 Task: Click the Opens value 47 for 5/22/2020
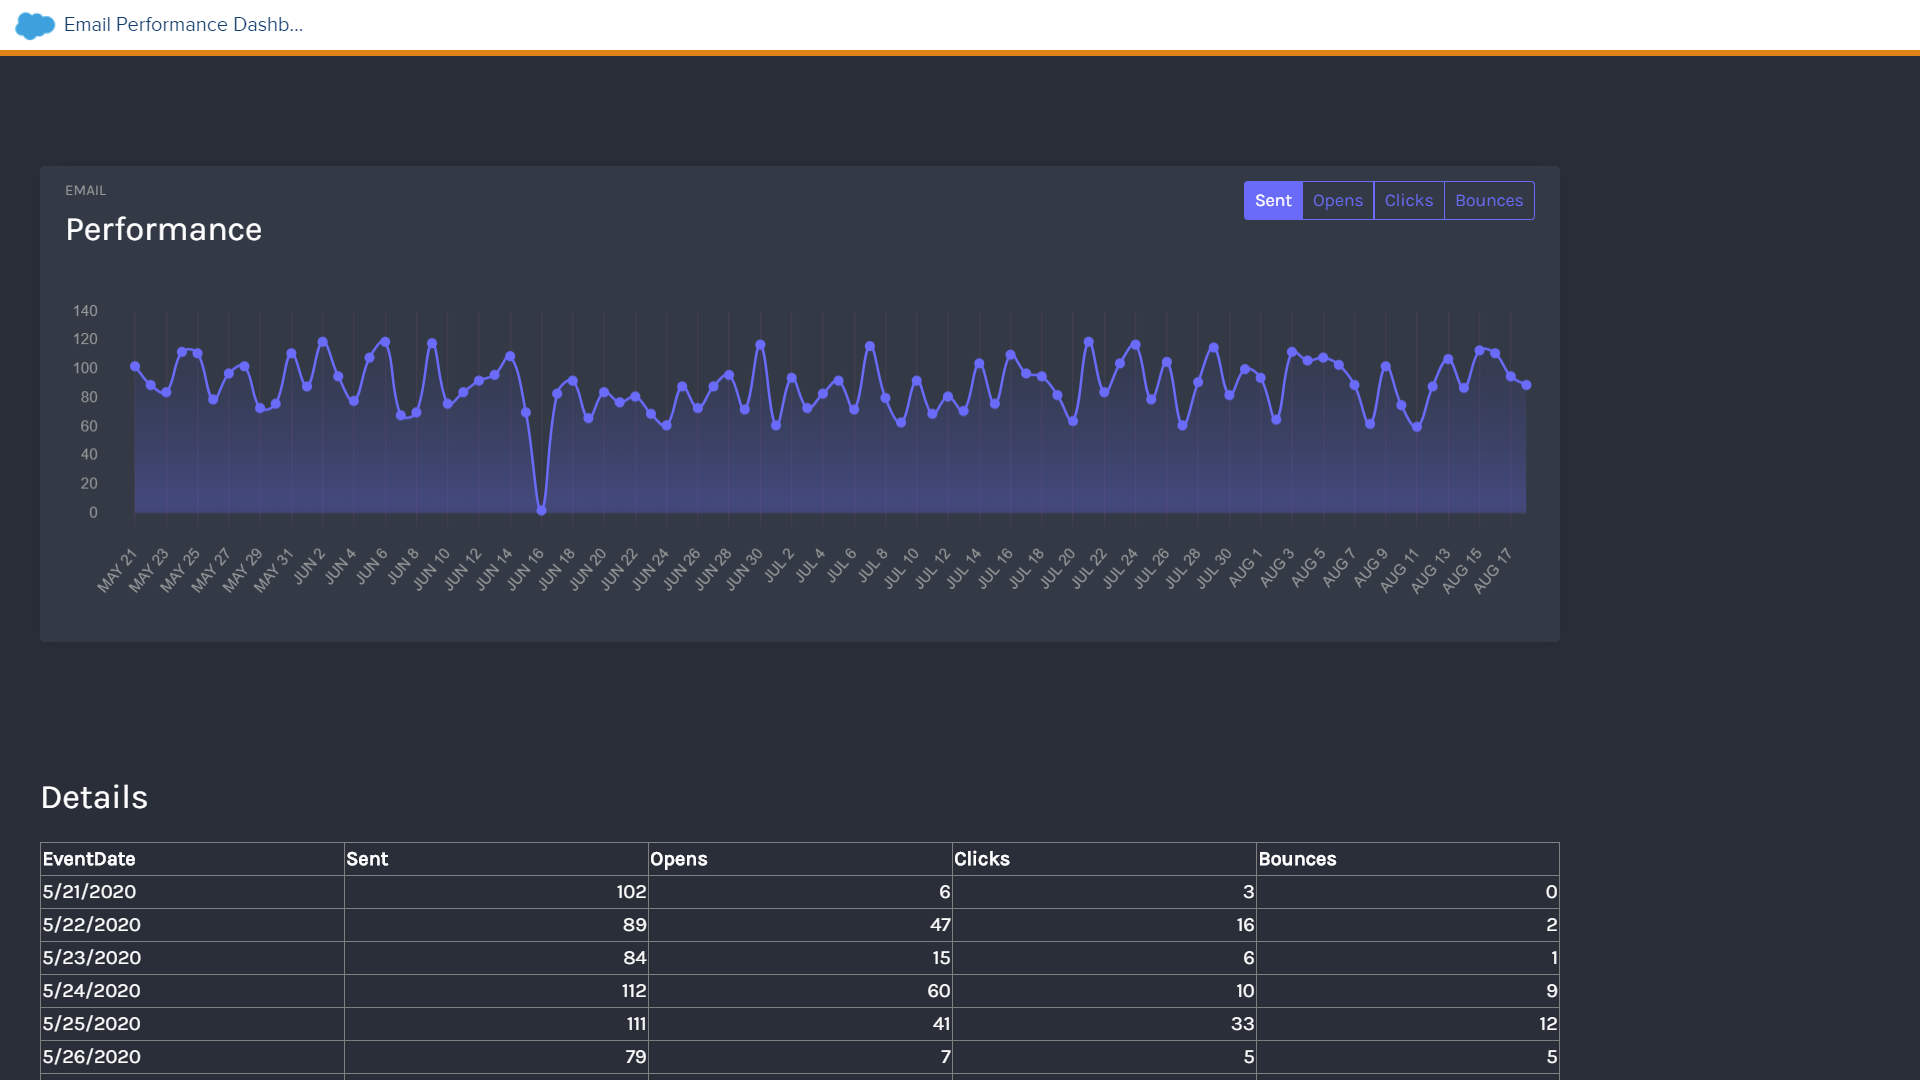point(936,924)
